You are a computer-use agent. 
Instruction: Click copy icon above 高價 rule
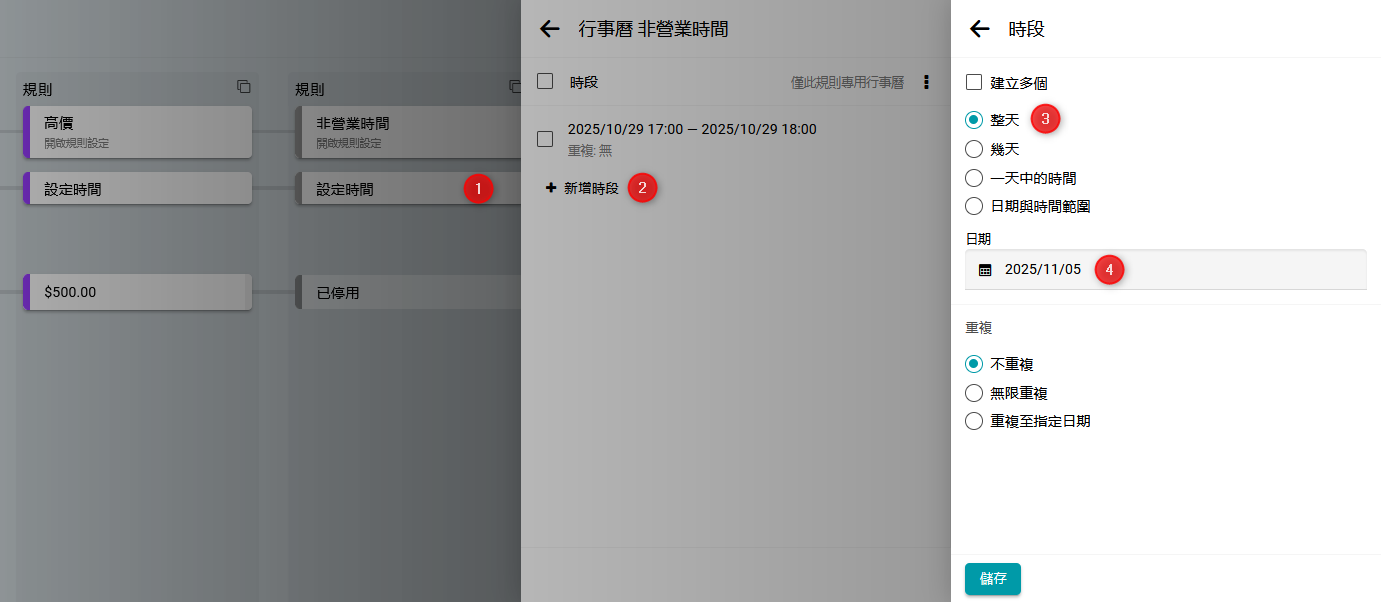tap(244, 87)
